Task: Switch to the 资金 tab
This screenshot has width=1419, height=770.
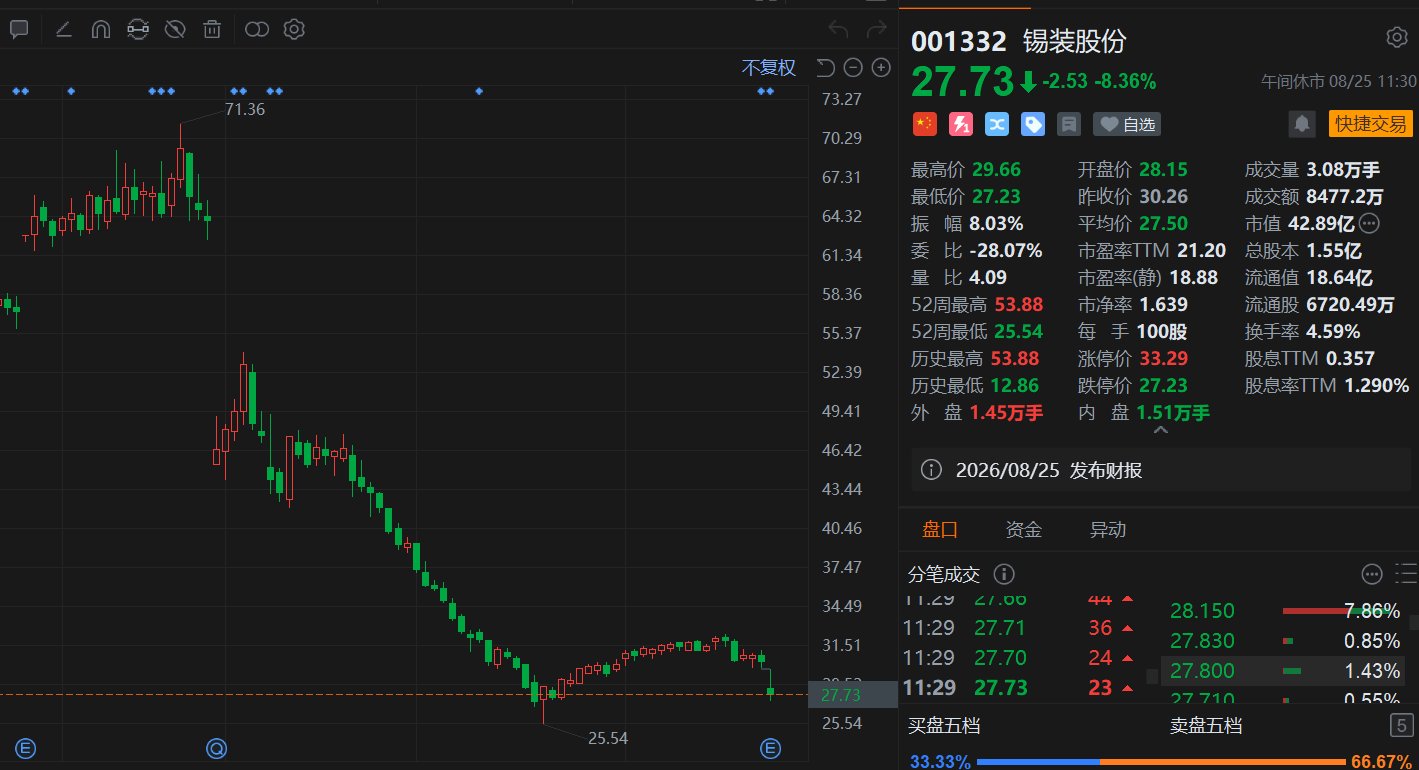Action: (1023, 530)
